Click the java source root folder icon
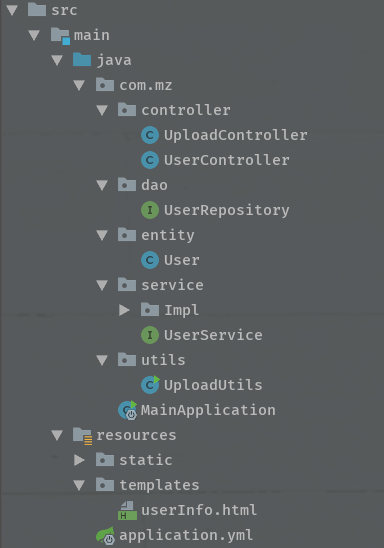 (x=82, y=60)
